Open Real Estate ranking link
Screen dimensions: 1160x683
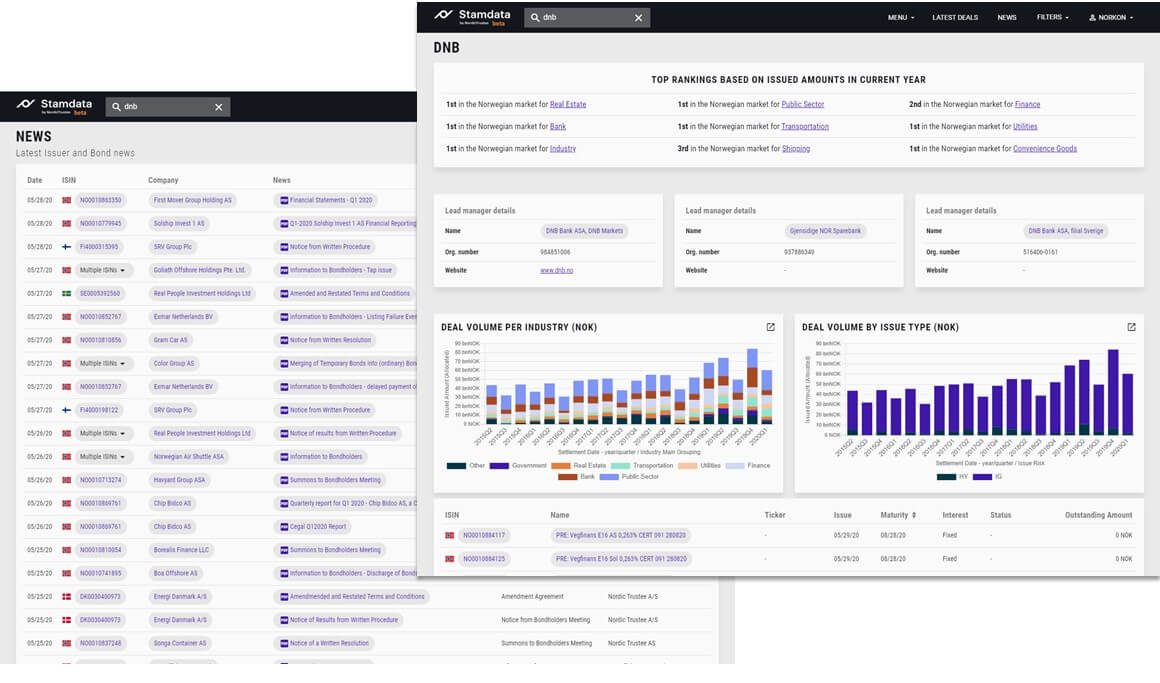(x=567, y=105)
